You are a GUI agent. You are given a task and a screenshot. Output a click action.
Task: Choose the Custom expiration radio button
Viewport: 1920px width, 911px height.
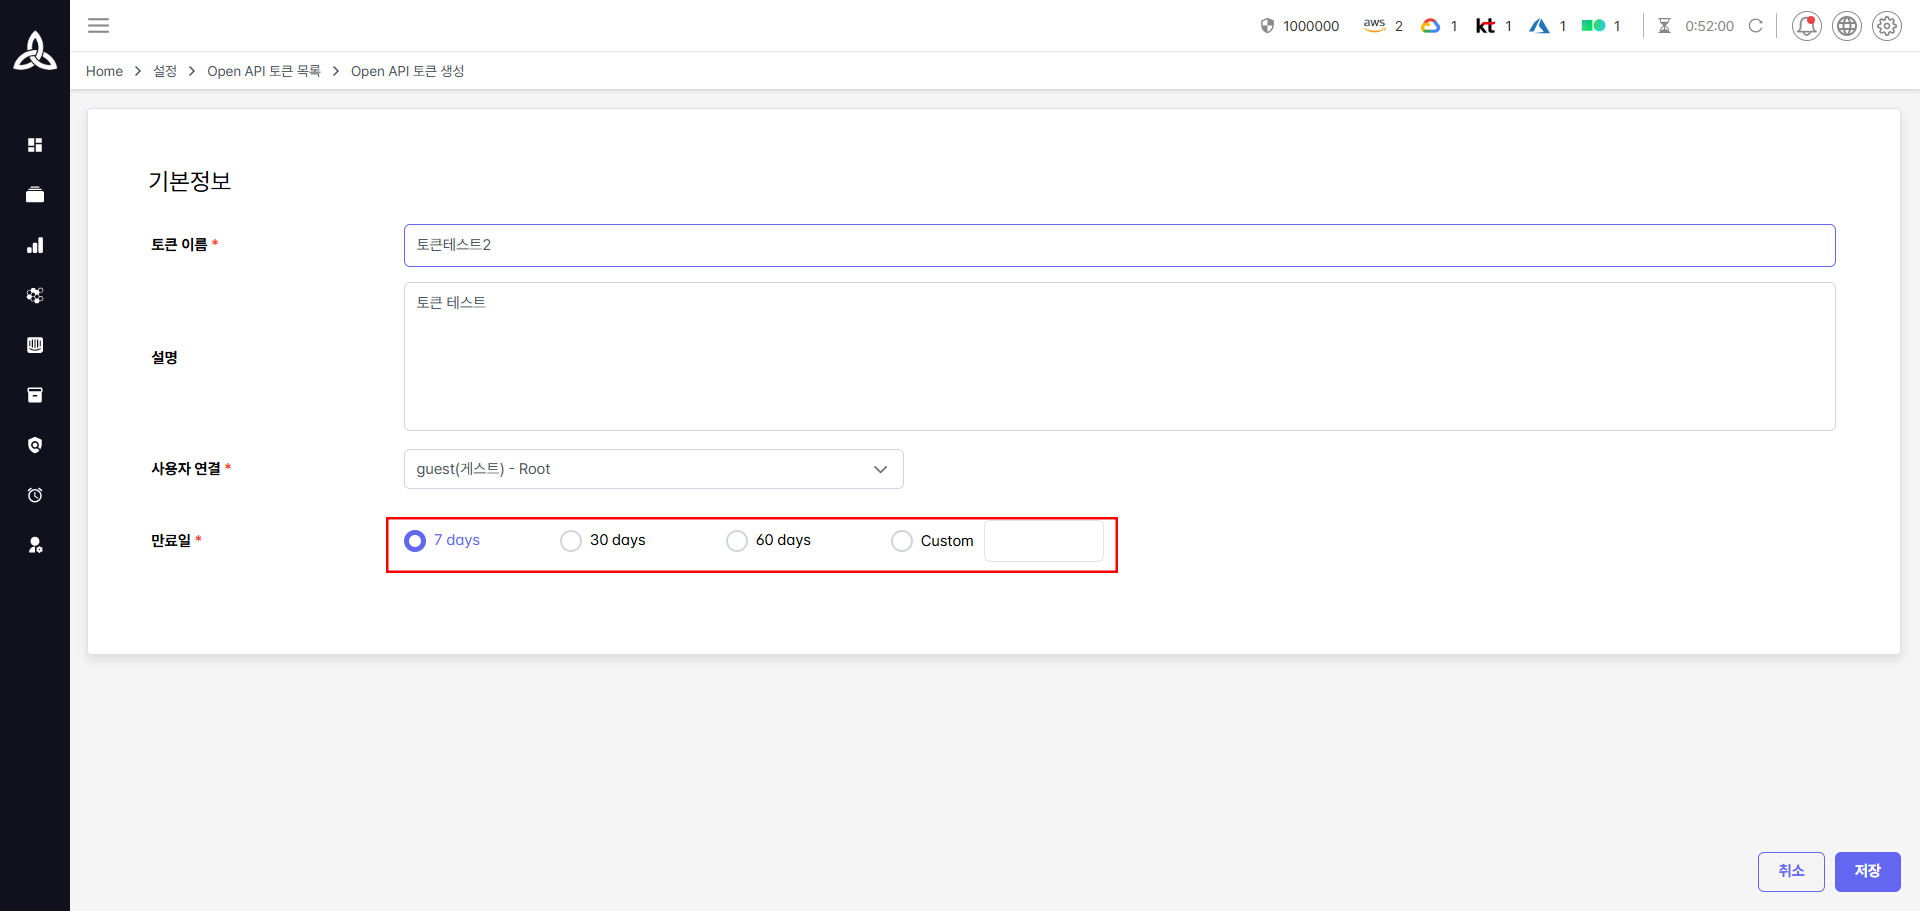click(902, 541)
